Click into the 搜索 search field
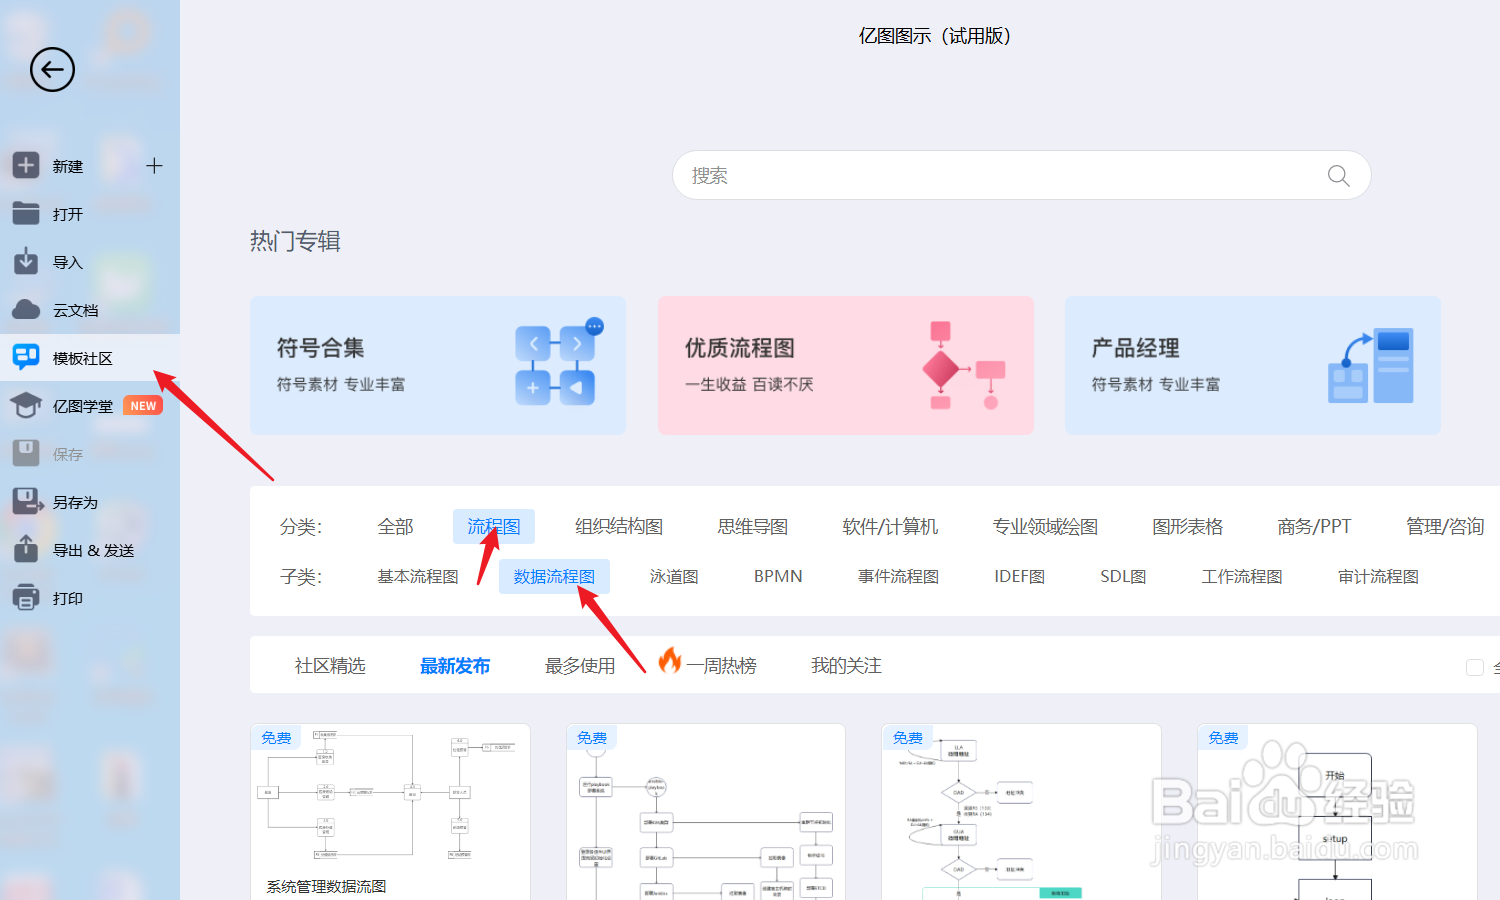 tap(1021, 175)
